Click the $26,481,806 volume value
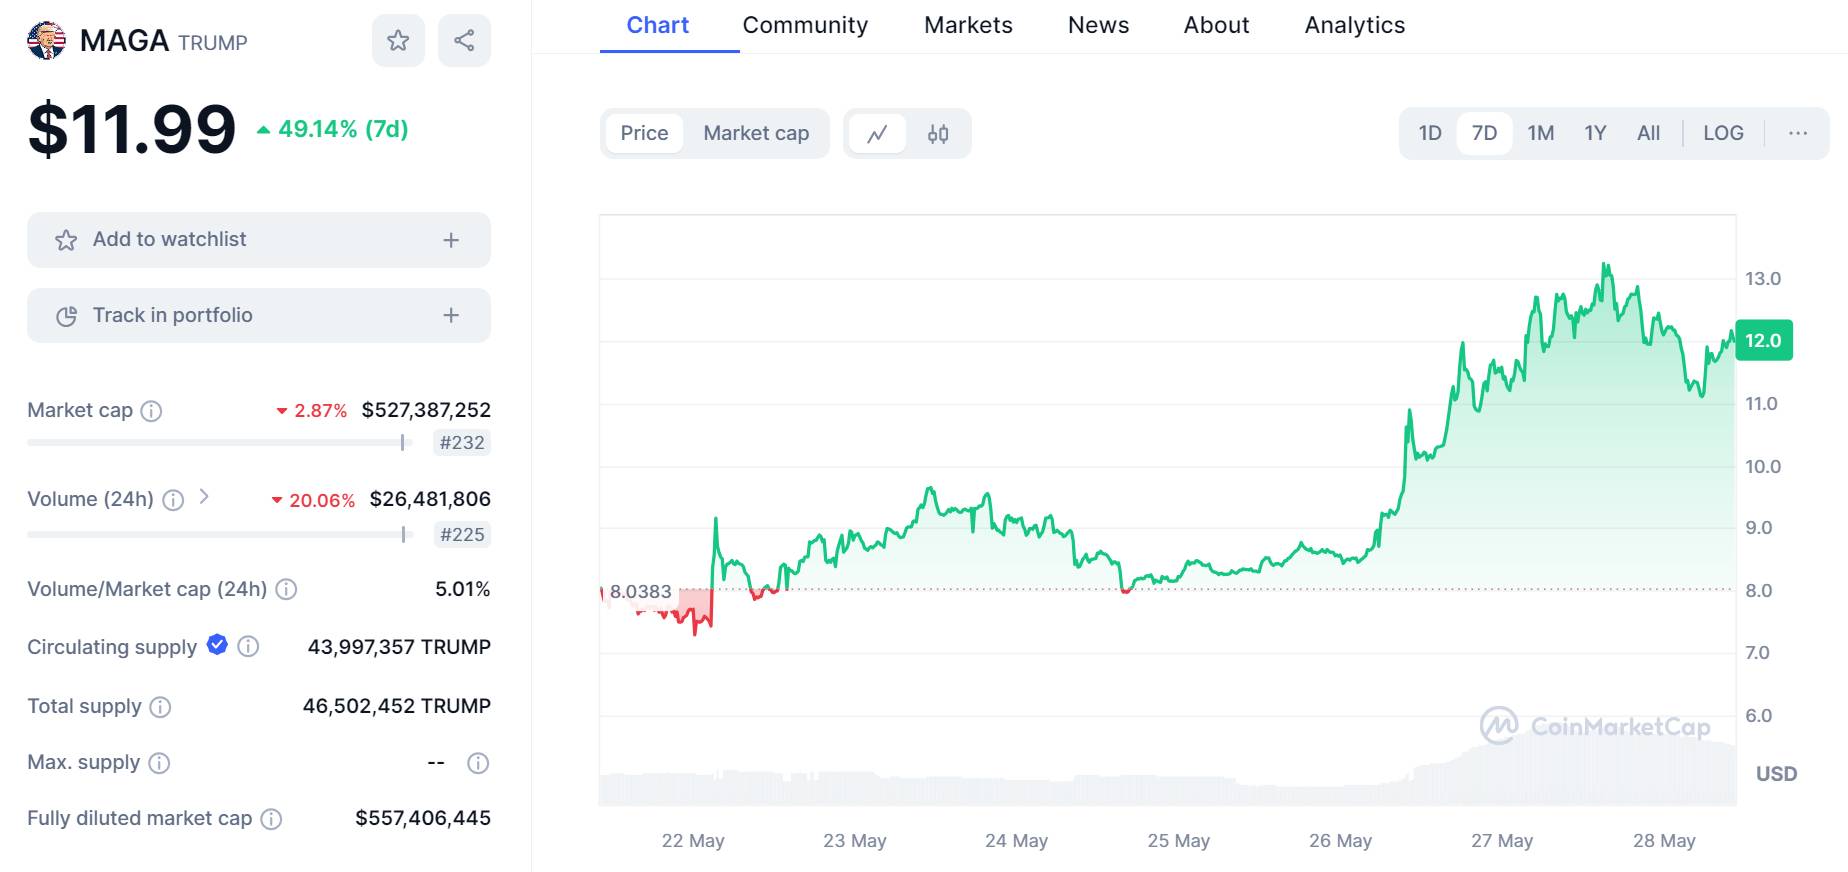This screenshot has width=1848, height=872. pos(430,499)
